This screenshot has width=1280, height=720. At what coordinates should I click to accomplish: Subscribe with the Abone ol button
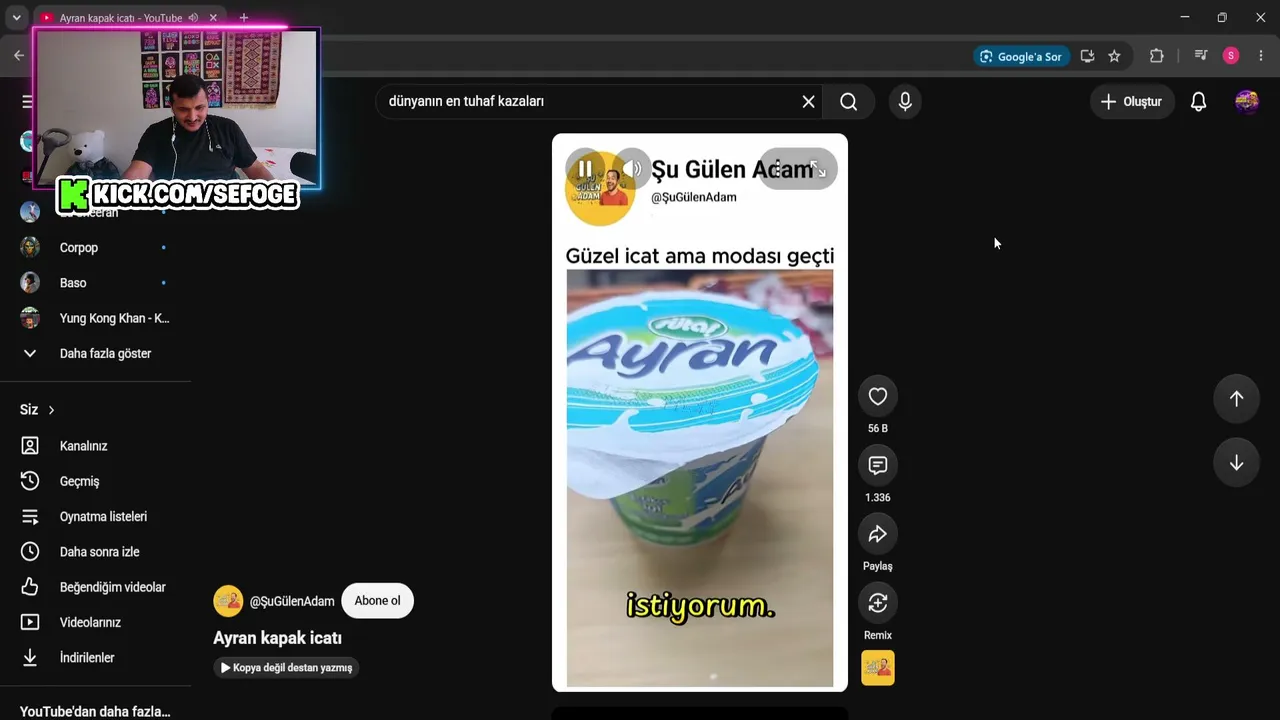377,601
